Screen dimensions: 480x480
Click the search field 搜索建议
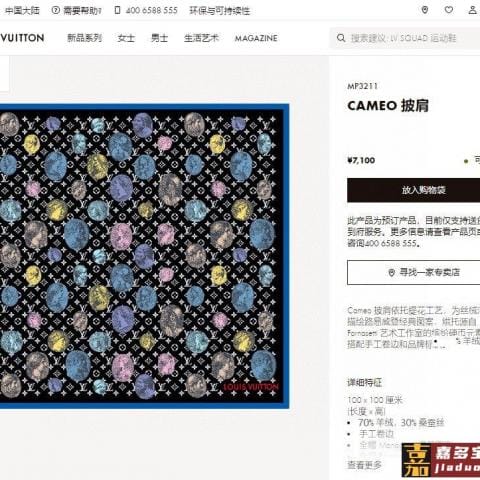pyautogui.click(x=405, y=38)
